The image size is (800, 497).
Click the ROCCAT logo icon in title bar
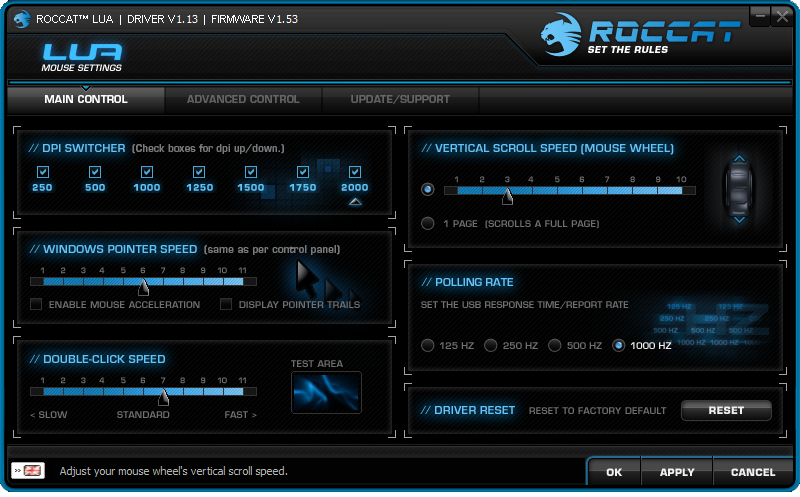coord(21,19)
